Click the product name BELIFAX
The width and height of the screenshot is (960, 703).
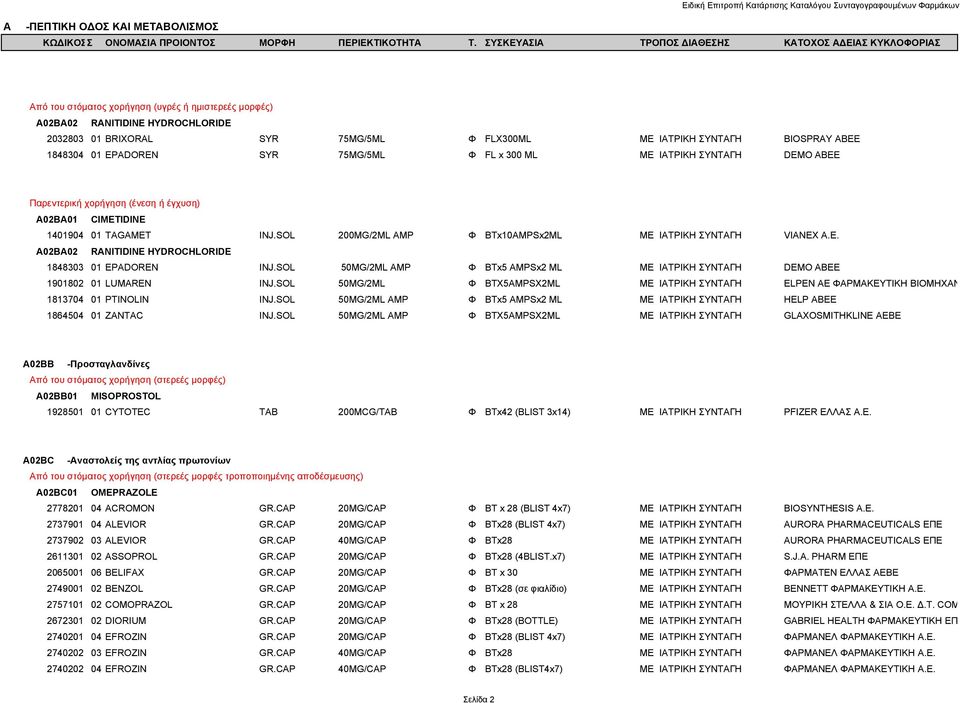(125, 573)
